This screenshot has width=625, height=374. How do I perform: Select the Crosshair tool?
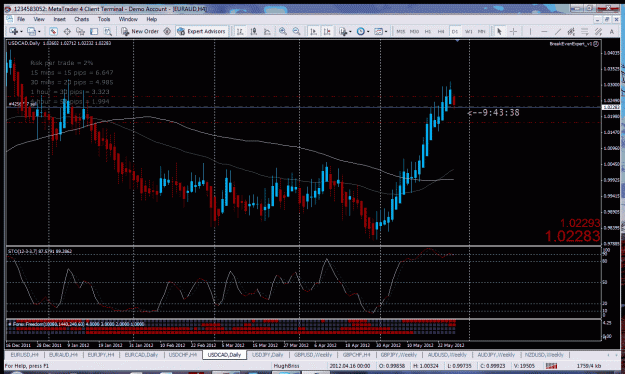(x=513, y=31)
